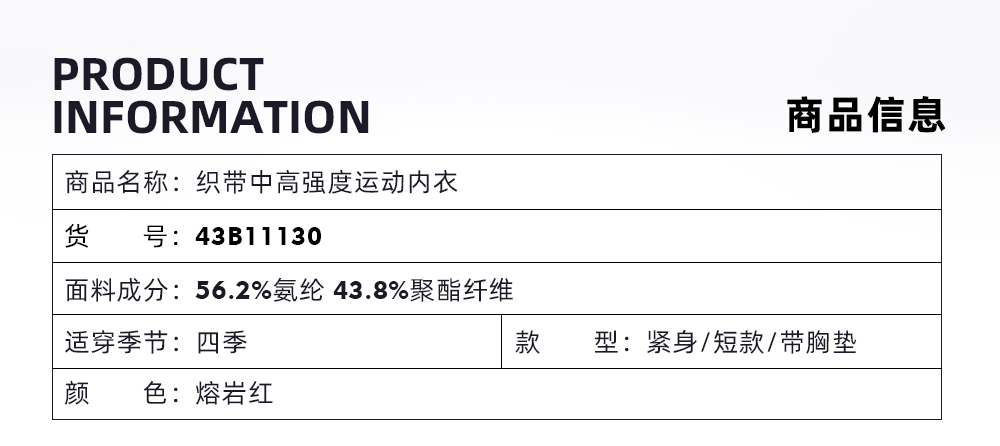Click the 43.8% percentage value
Screen dimensions: 1000x446
(x=371, y=291)
